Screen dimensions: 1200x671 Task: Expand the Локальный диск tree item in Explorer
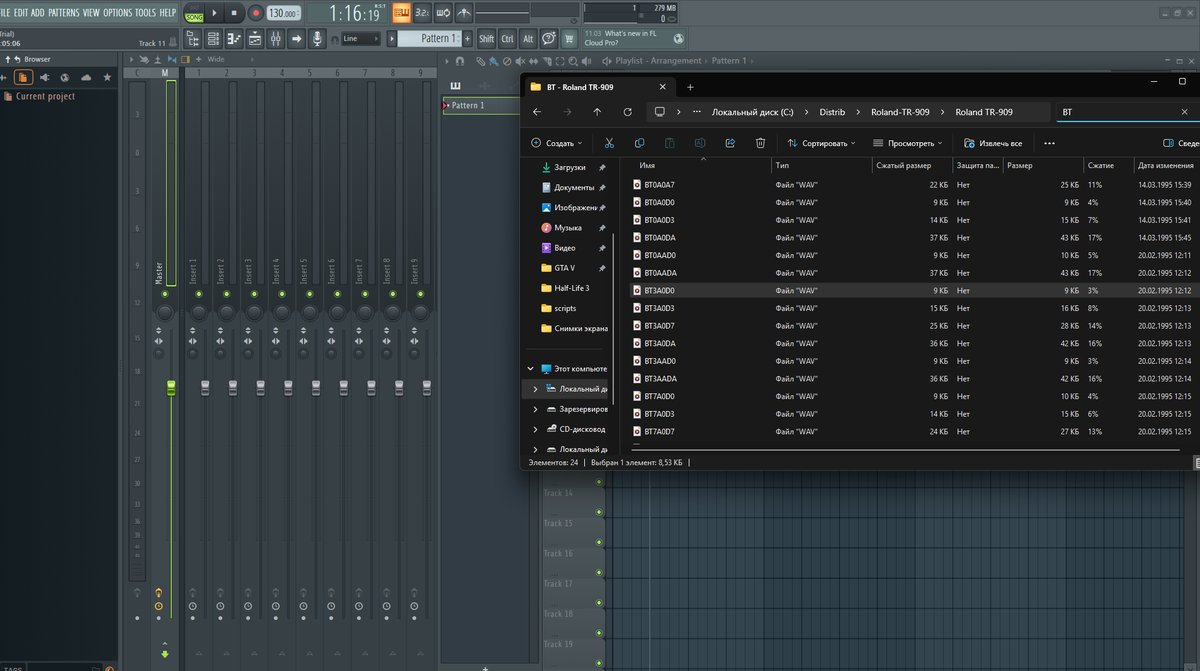click(x=535, y=388)
